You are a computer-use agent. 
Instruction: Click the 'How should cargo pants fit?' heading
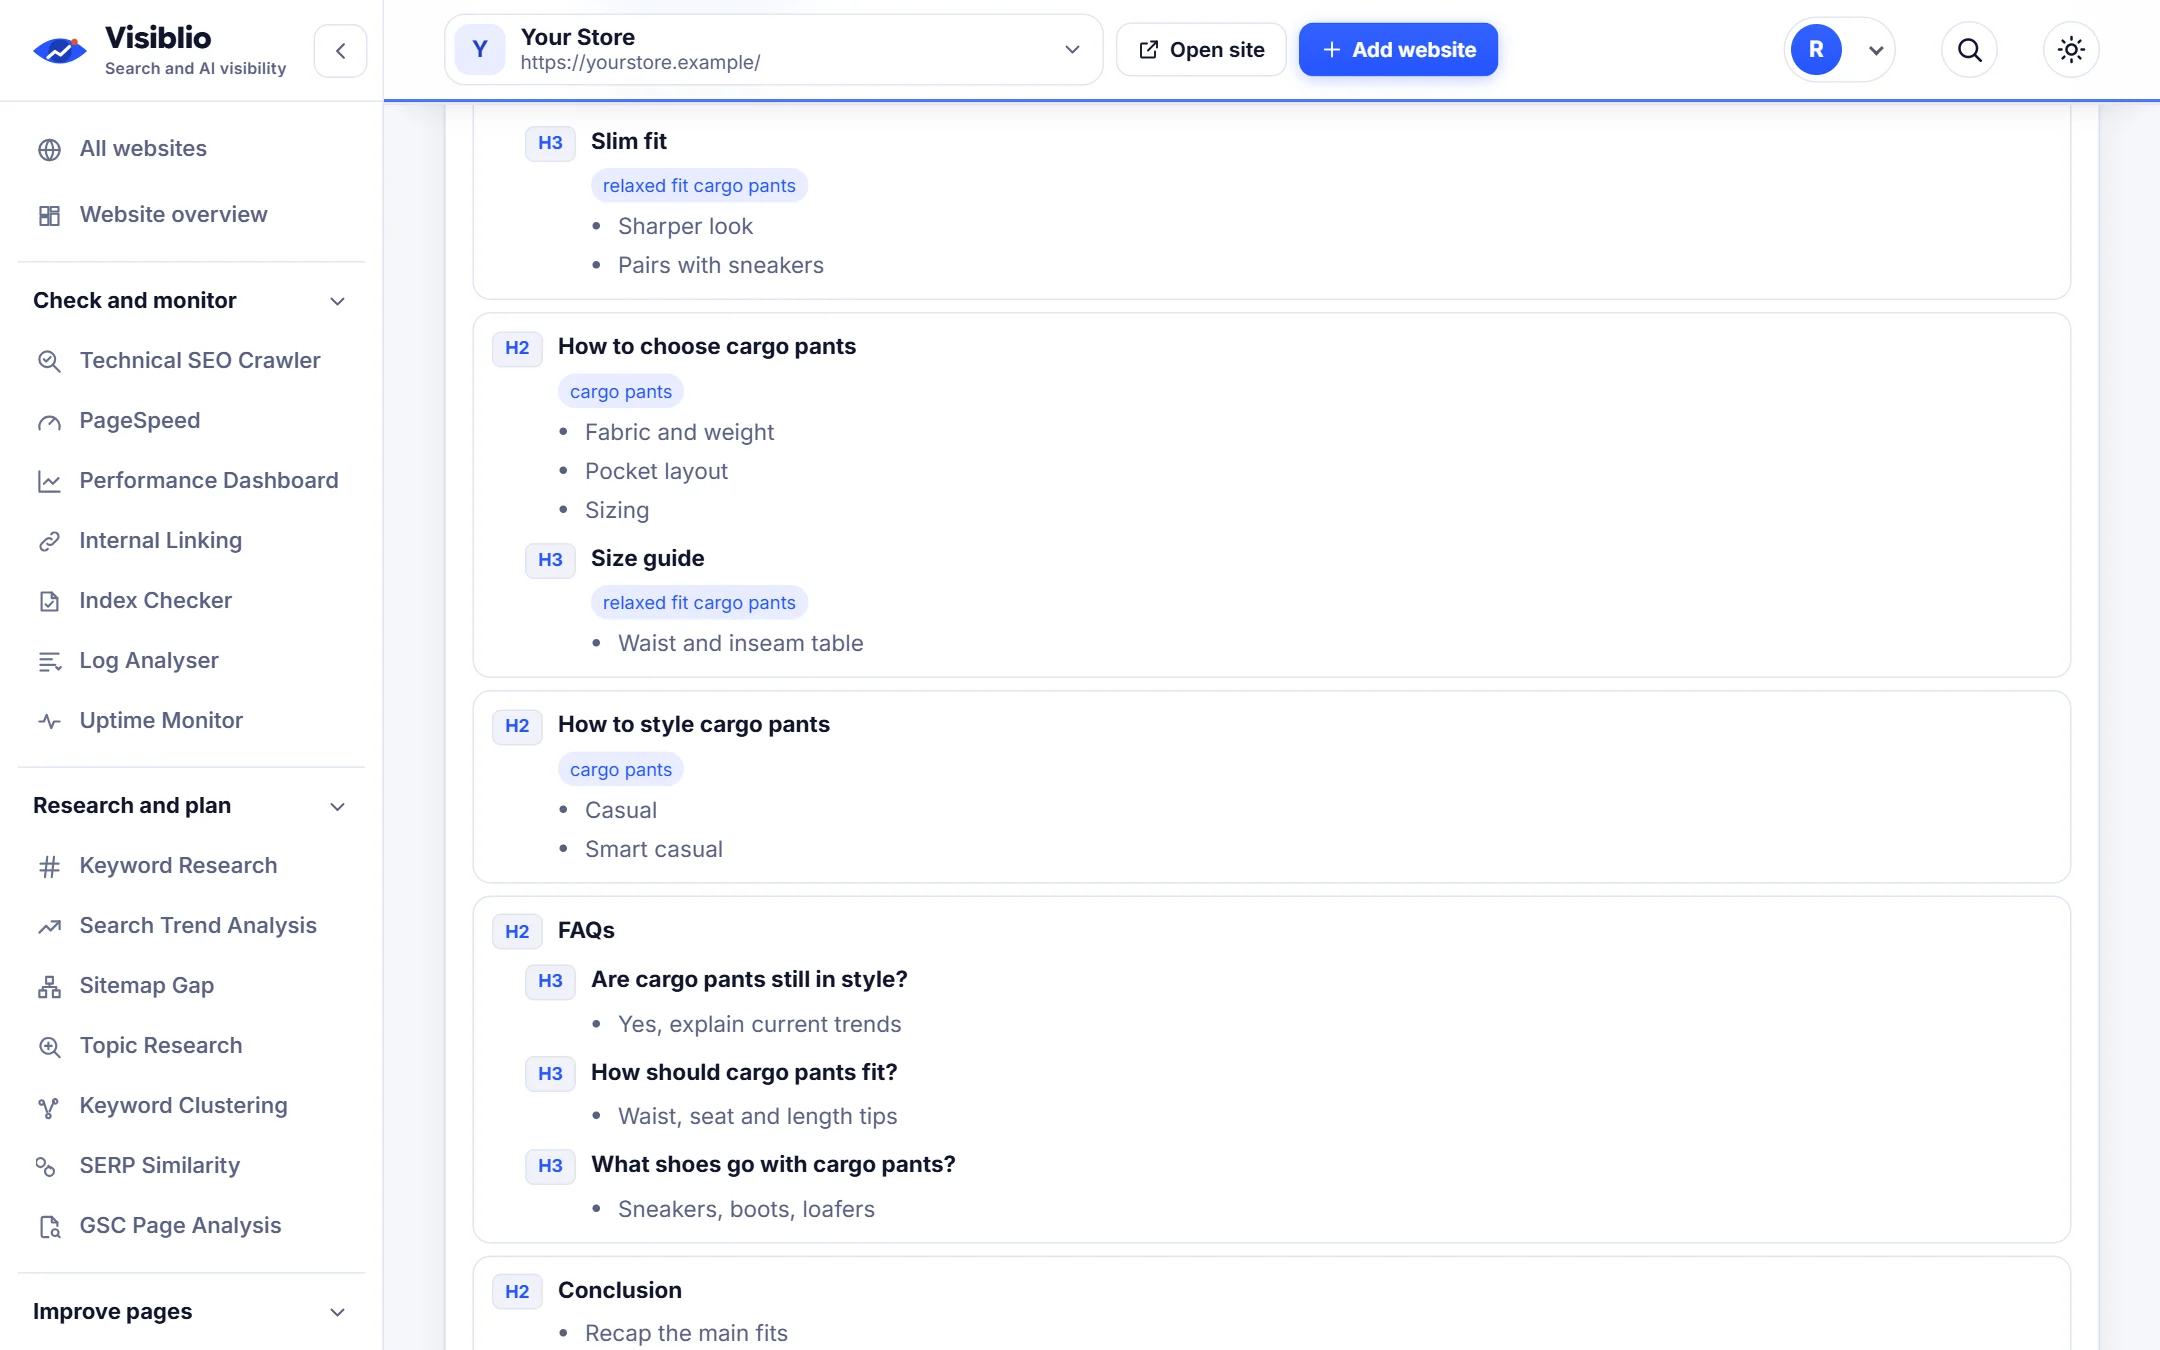pos(744,1073)
